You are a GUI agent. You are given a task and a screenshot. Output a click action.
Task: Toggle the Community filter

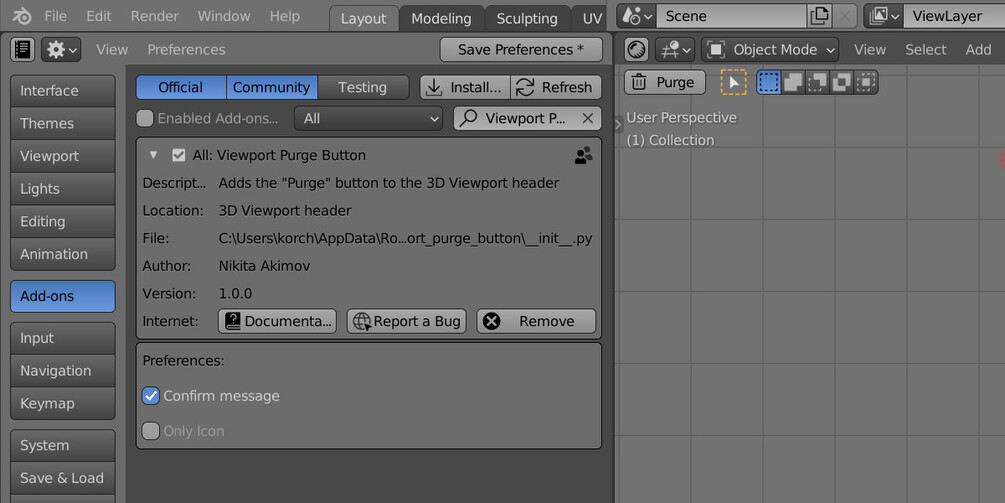[x=272, y=87]
